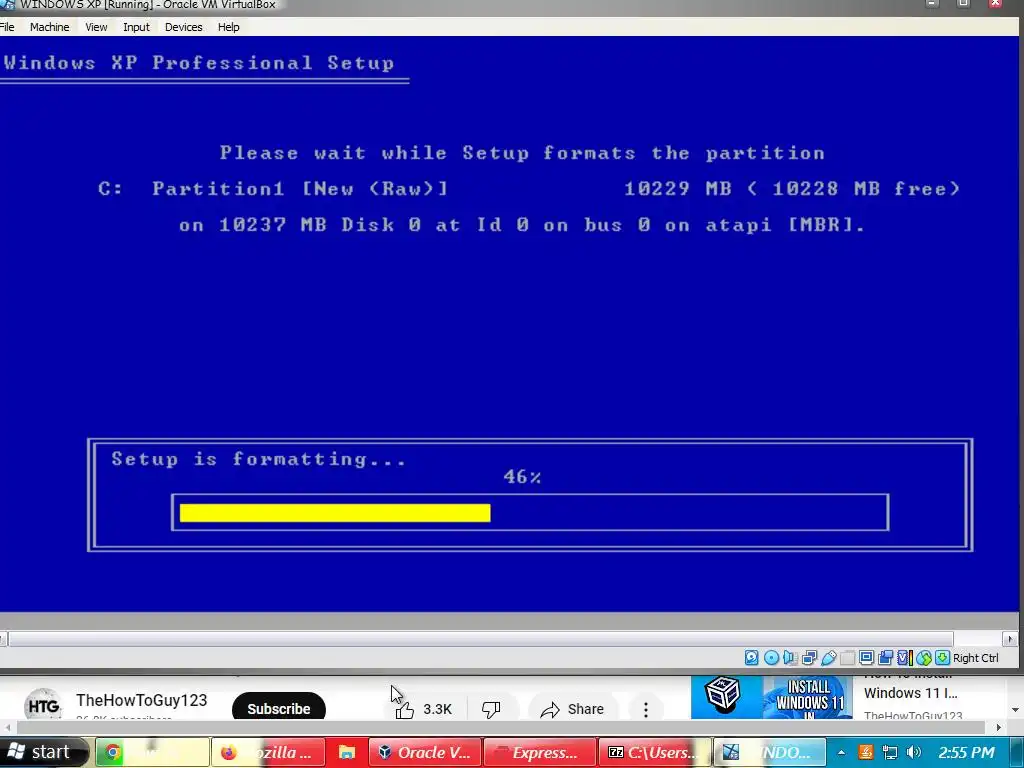Click the VM scrollbar right arrow
Image resolution: width=1024 pixels, height=768 pixels.
[x=1010, y=639]
